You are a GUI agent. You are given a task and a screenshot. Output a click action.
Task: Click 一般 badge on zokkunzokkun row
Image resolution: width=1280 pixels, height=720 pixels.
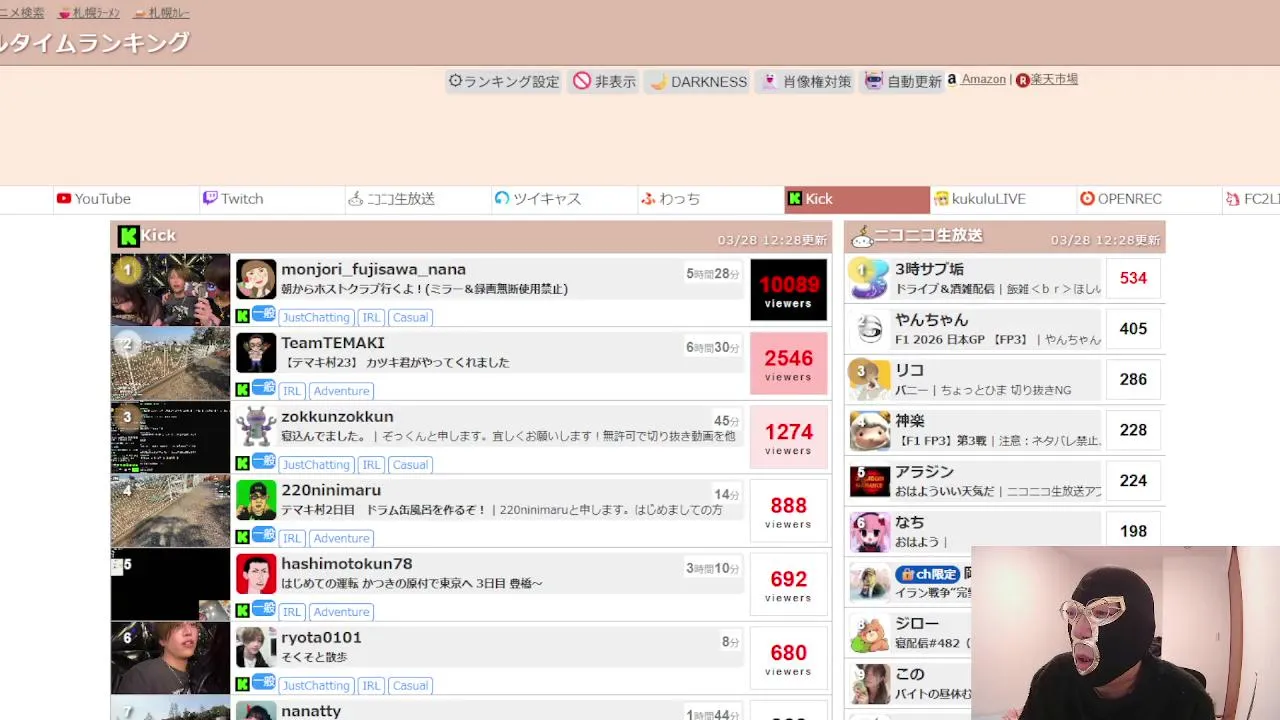(263, 461)
